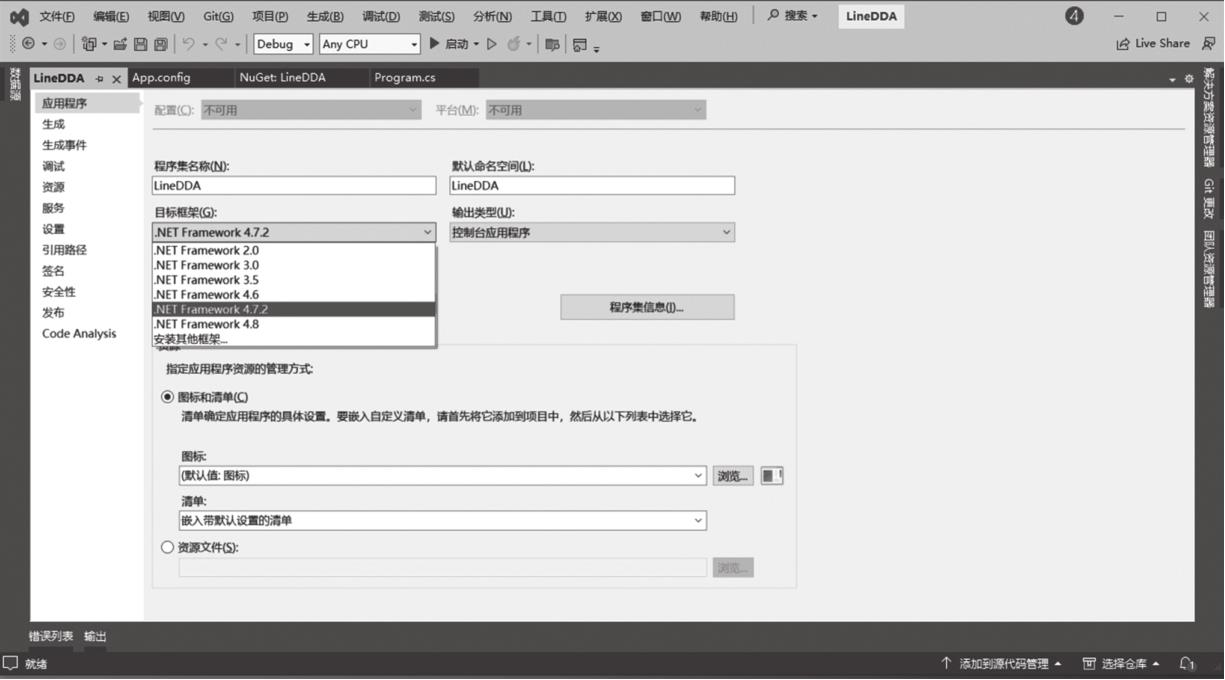The image size is (1225, 680).
Task: Click 选择仓库 in the status bar
Action: point(1122,663)
